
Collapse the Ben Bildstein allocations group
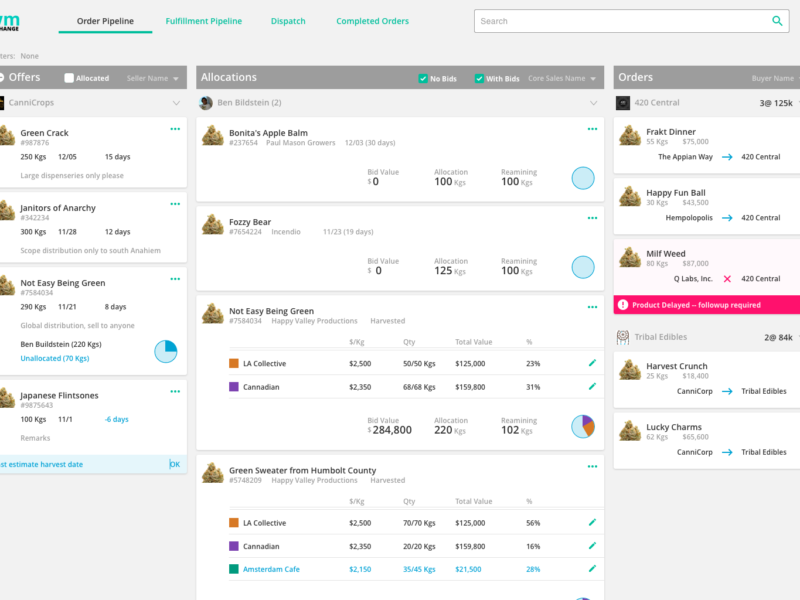[593, 103]
